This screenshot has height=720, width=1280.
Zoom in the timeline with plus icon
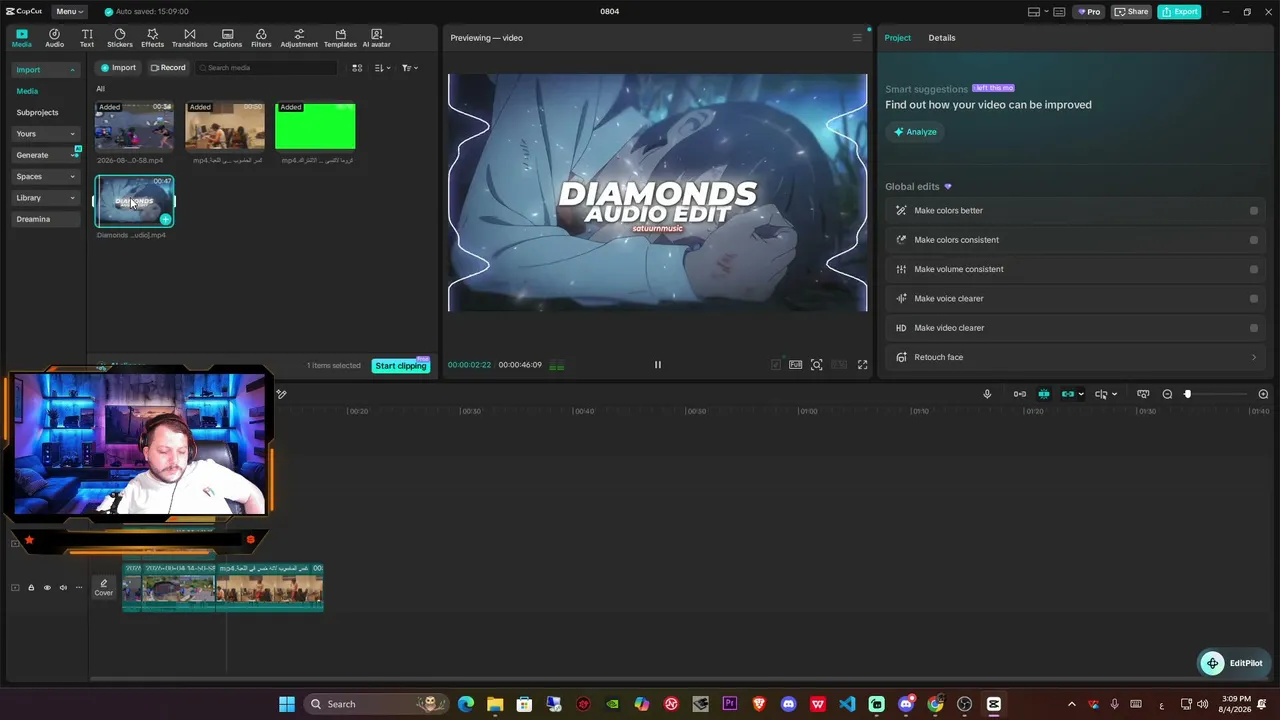pos(1263,394)
